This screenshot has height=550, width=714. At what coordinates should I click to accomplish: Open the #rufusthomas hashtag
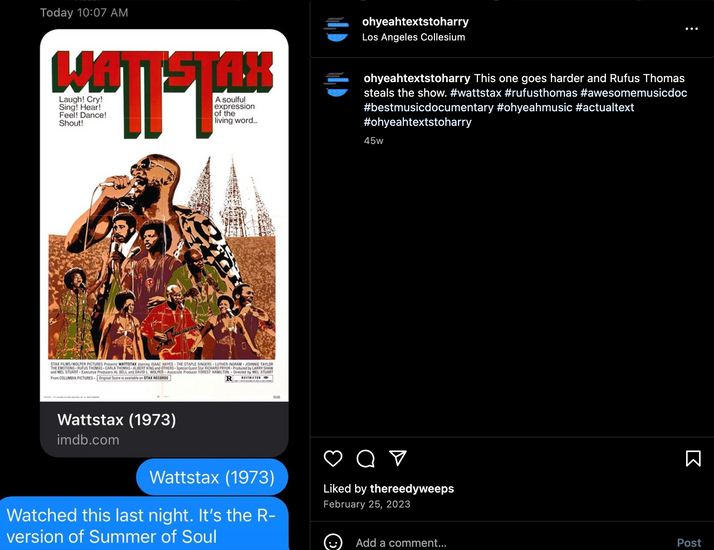[x=541, y=93]
